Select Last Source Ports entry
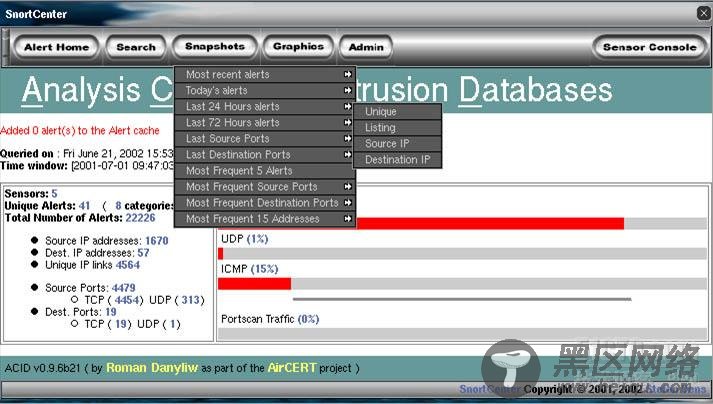The height and width of the screenshot is (404, 713). pyautogui.click(x=265, y=138)
